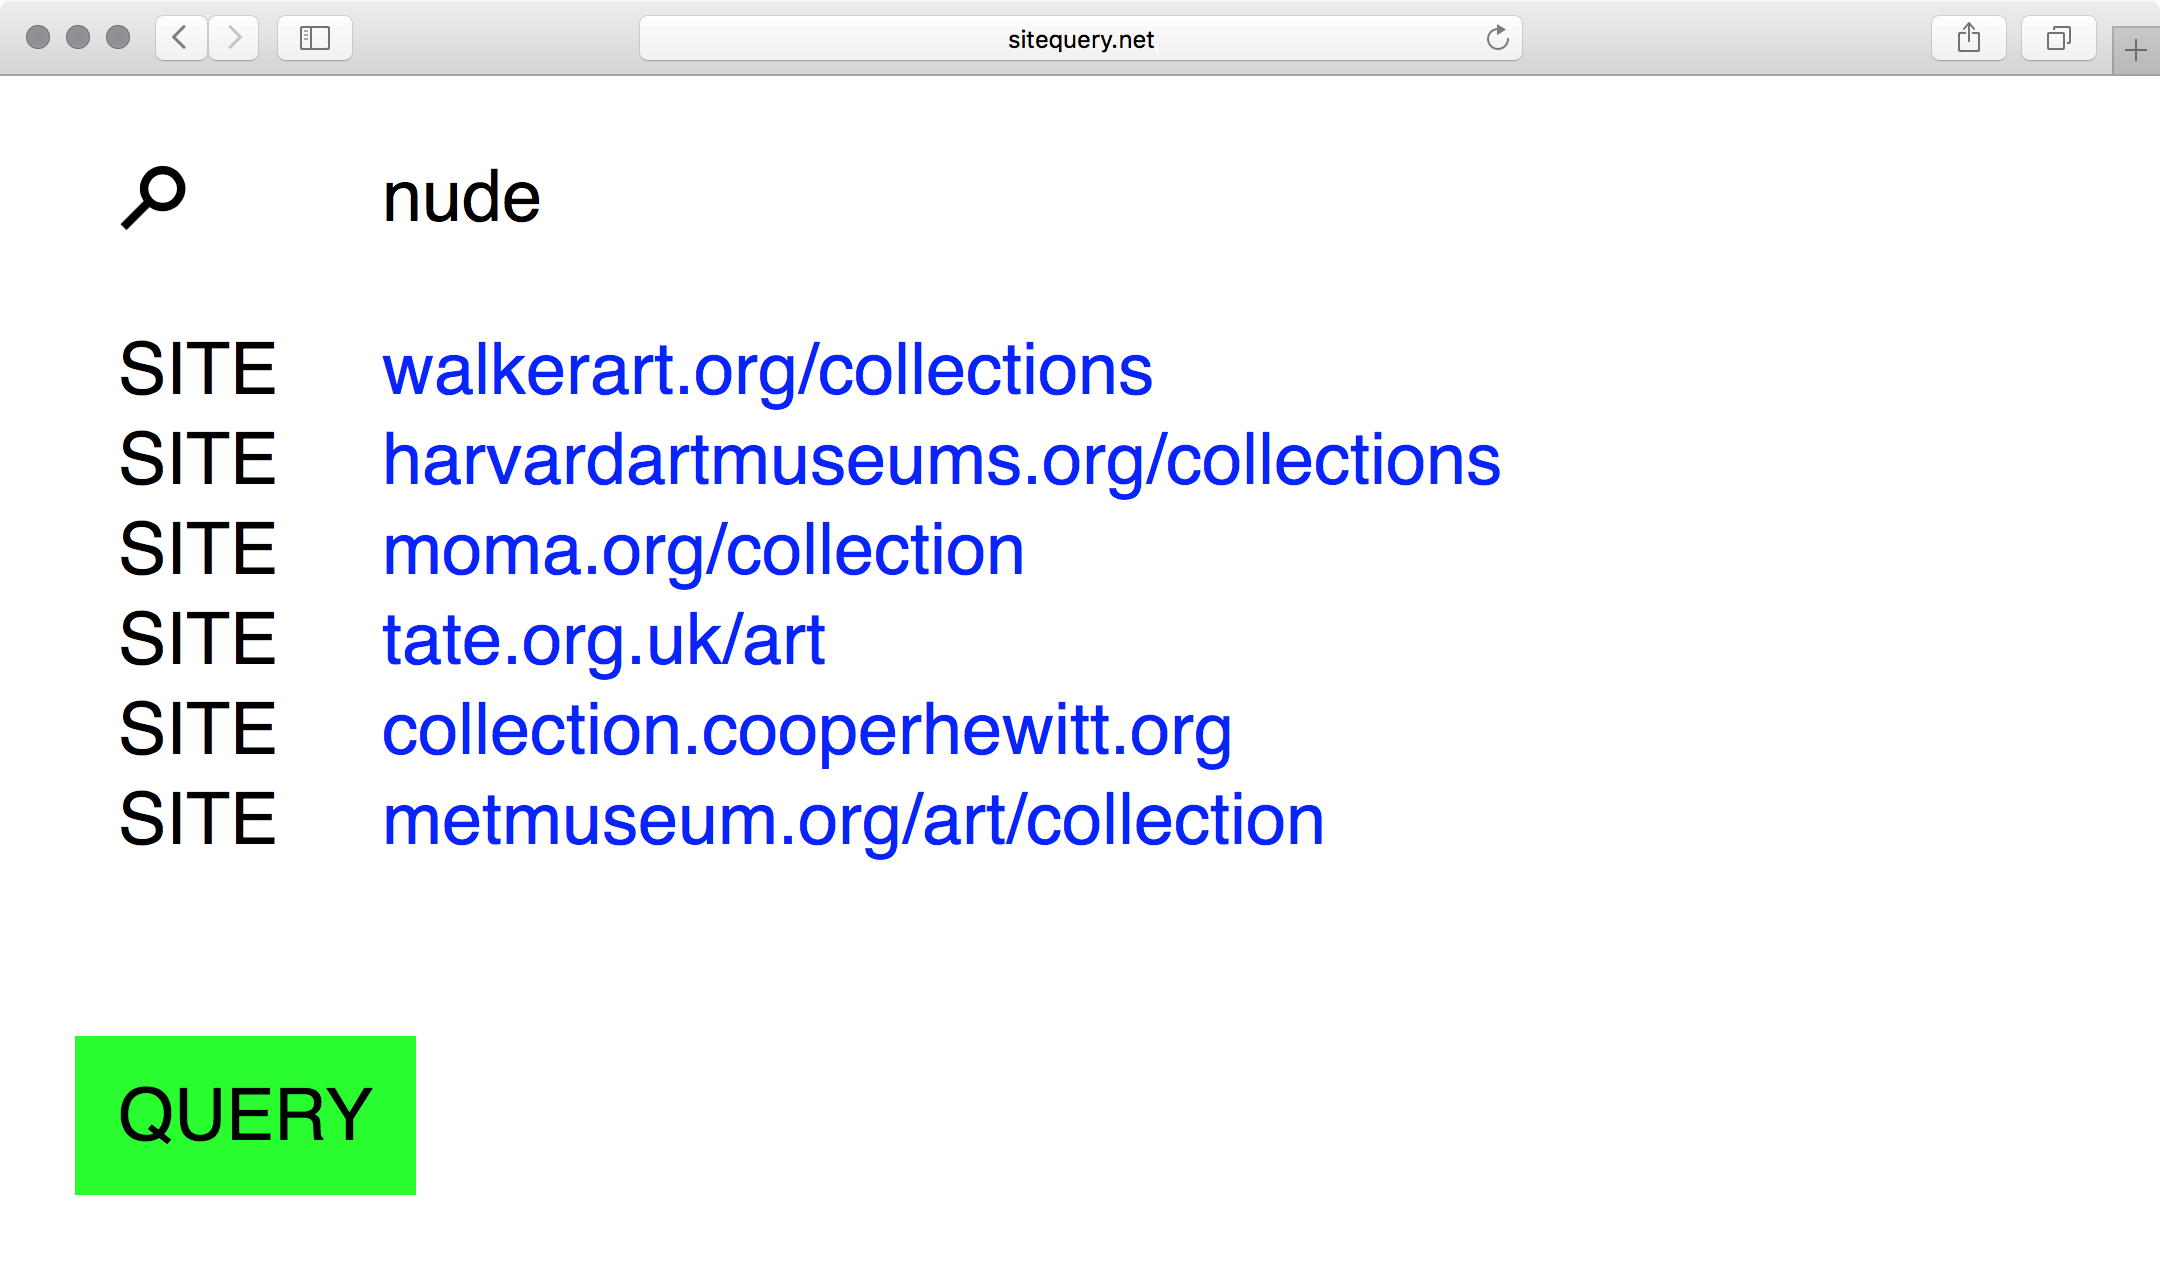The height and width of the screenshot is (1280, 2160).
Task: Show all tabs overview icon
Action: (2059, 38)
